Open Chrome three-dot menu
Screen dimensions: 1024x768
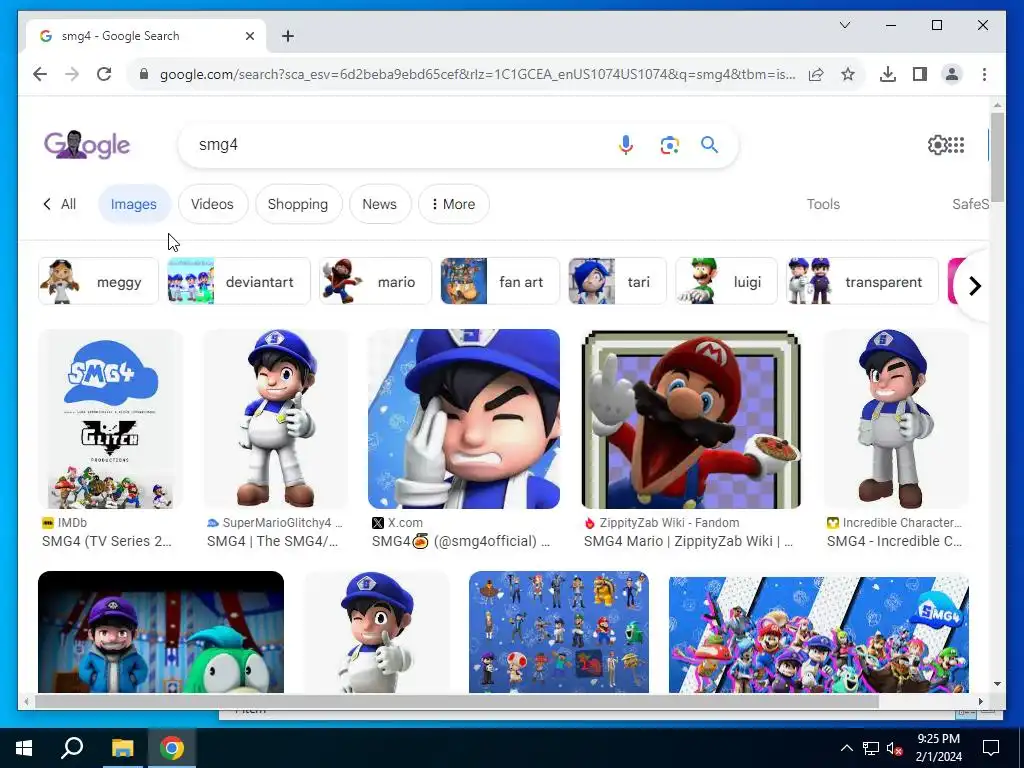click(x=984, y=74)
